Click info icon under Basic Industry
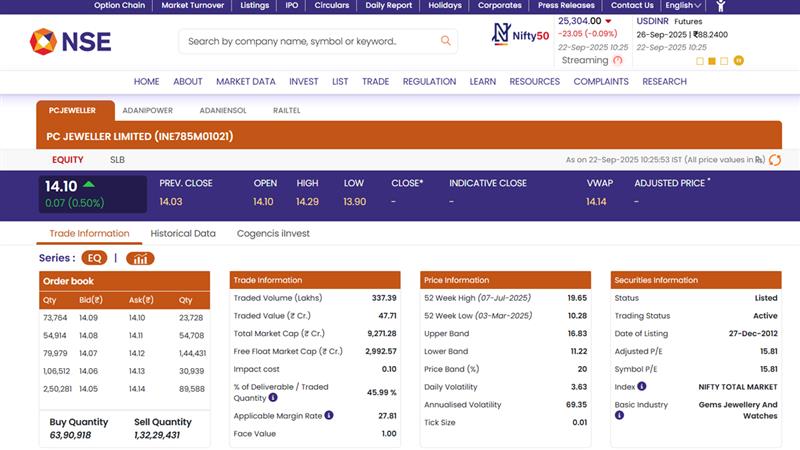 (x=619, y=415)
